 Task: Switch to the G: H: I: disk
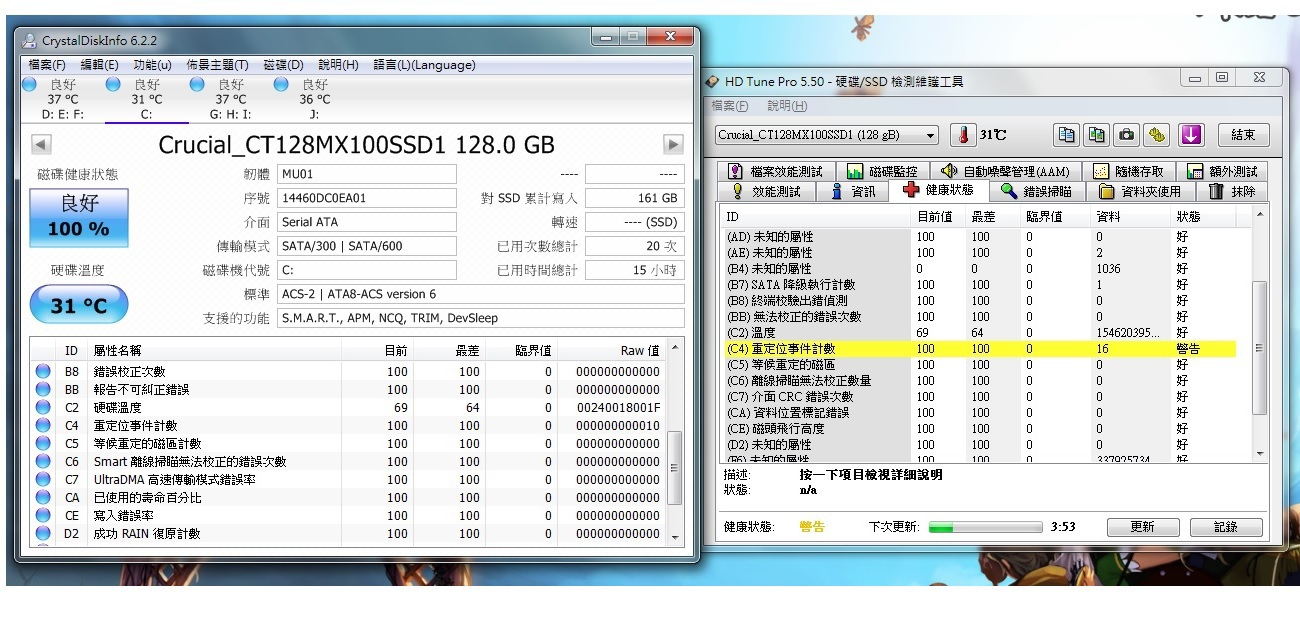pos(230,99)
